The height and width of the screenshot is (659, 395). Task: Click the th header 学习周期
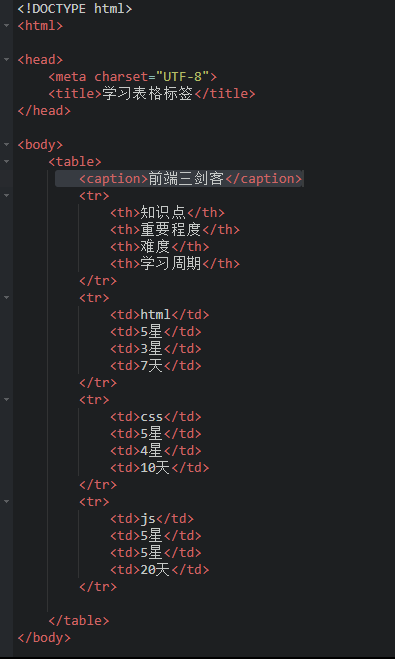click(171, 264)
